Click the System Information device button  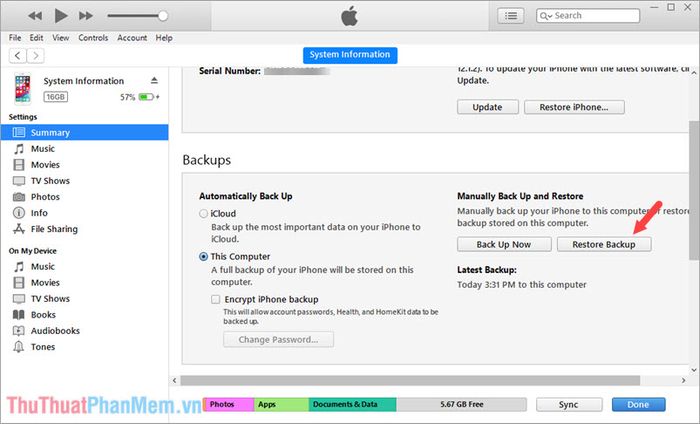click(x=350, y=55)
